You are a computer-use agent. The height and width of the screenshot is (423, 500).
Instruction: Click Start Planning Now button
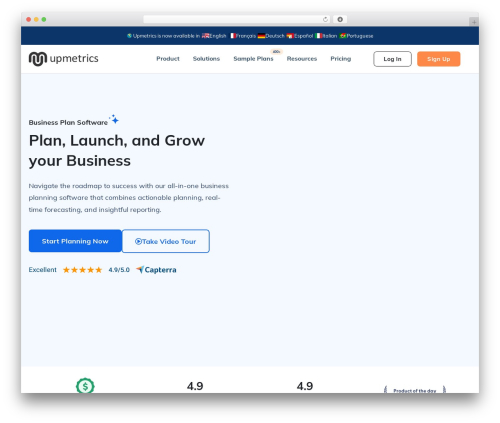(x=75, y=241)
